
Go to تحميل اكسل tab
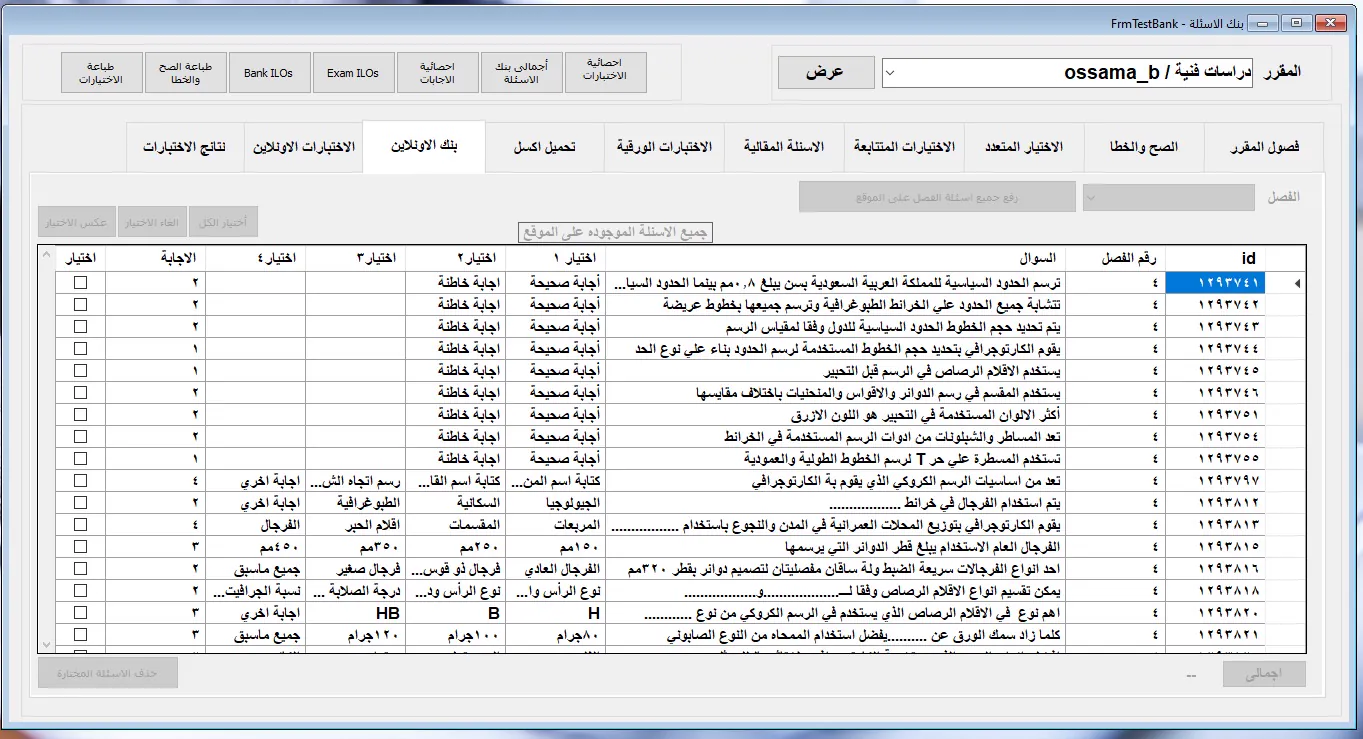pyautogui.click(x=545, y=147)
